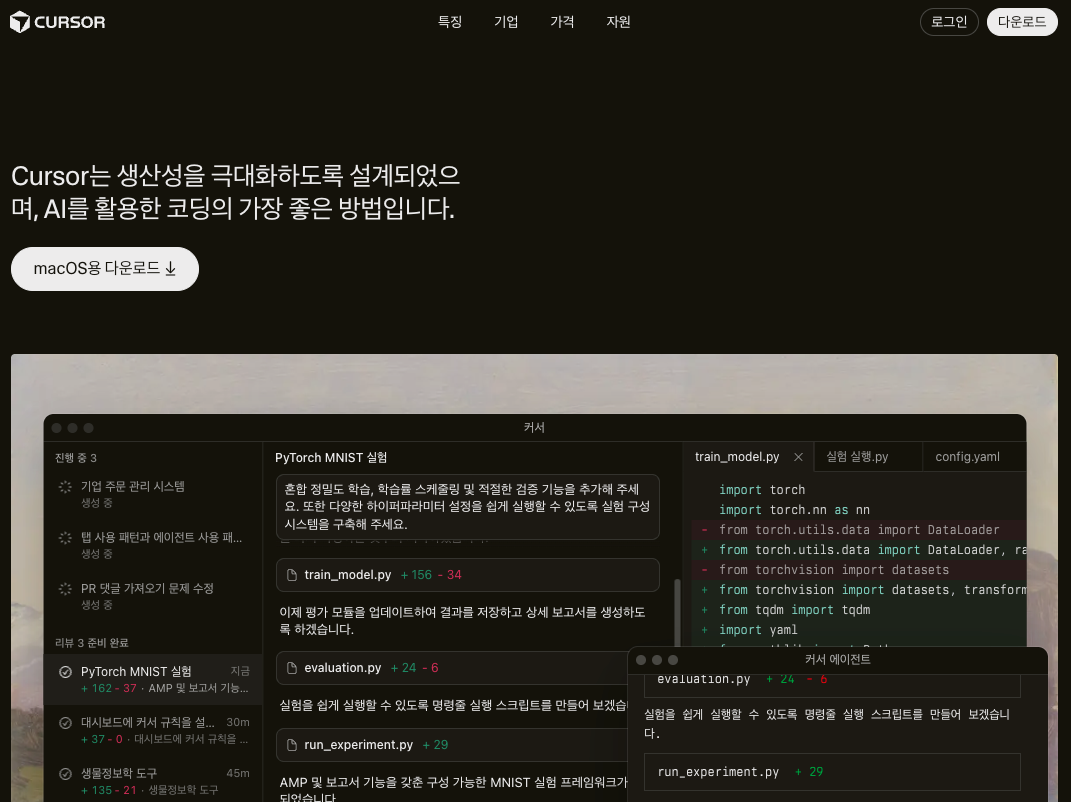The width and height of the screenshot is (1071, 802).
Task: Click the hero headline Cursor는 생산성을 극대화하도록
Action: [x=236, y=192]
